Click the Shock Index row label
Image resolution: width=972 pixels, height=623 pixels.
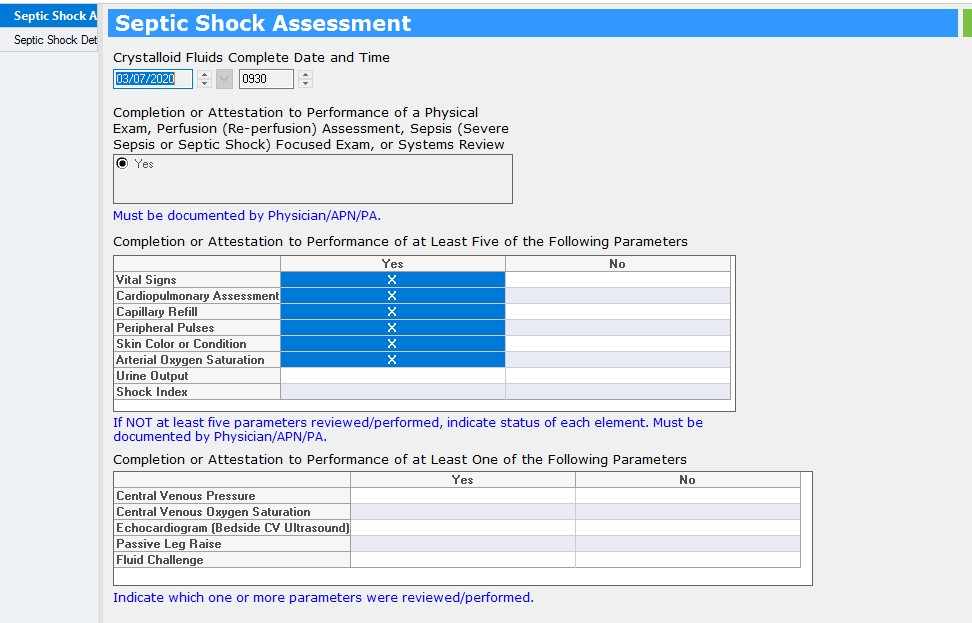[x=197, y=392]
